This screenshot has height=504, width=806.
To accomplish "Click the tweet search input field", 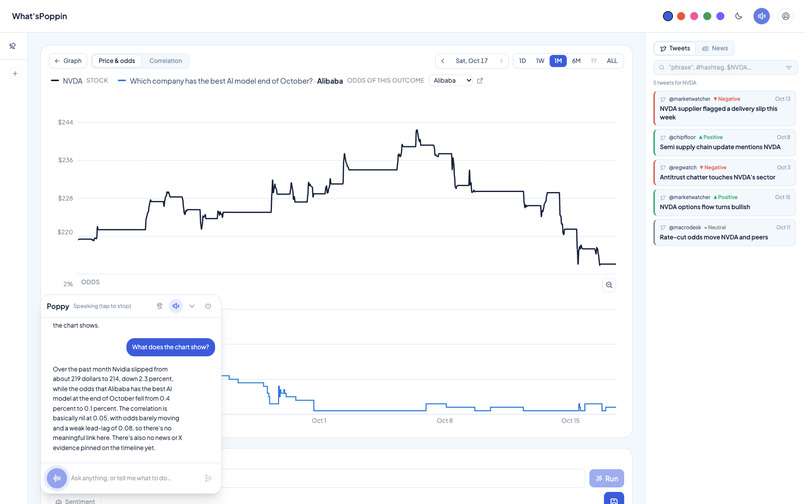I will click(724, 67).
